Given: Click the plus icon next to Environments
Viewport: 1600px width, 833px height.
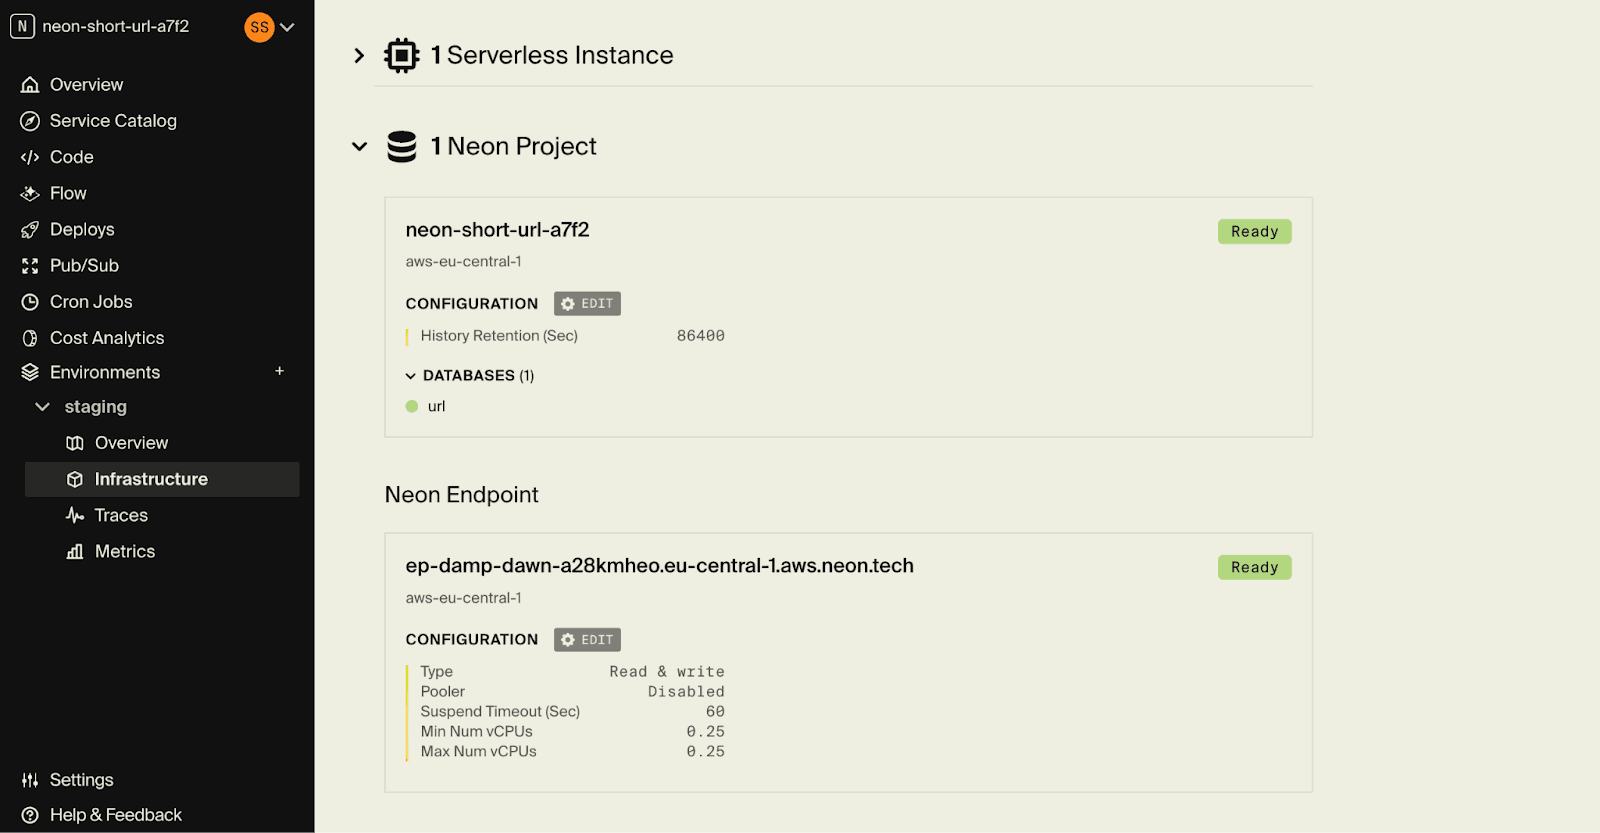Looking at the screenshot, I should [x=280, y=371].
